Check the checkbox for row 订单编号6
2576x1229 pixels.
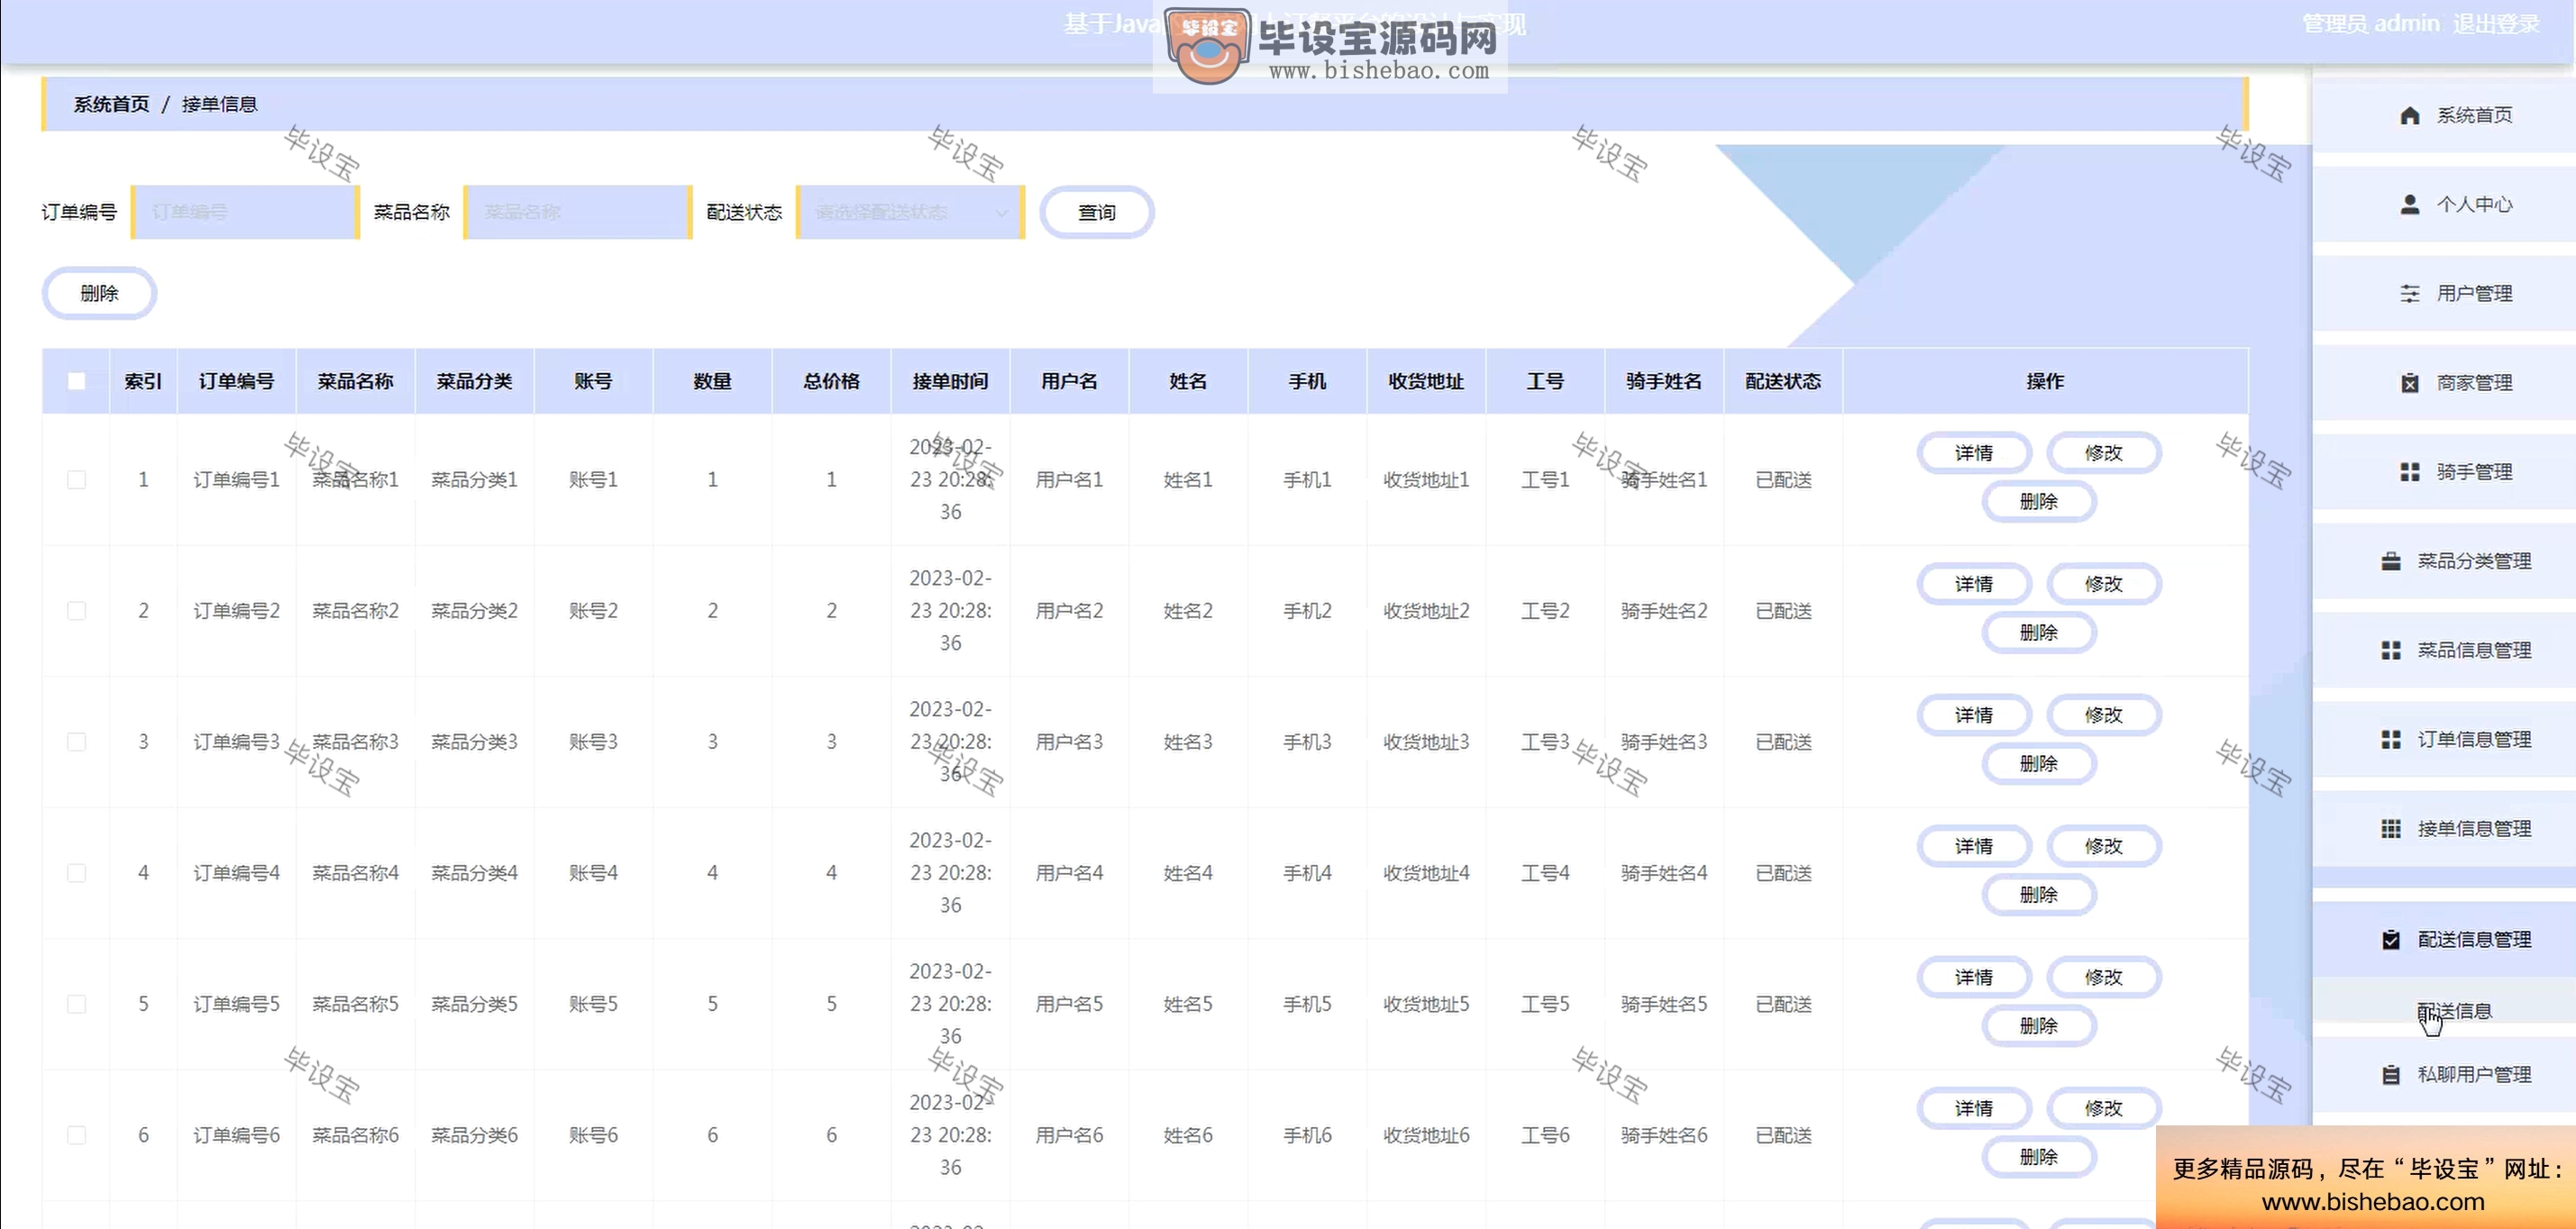click(x=76, y=1135)
